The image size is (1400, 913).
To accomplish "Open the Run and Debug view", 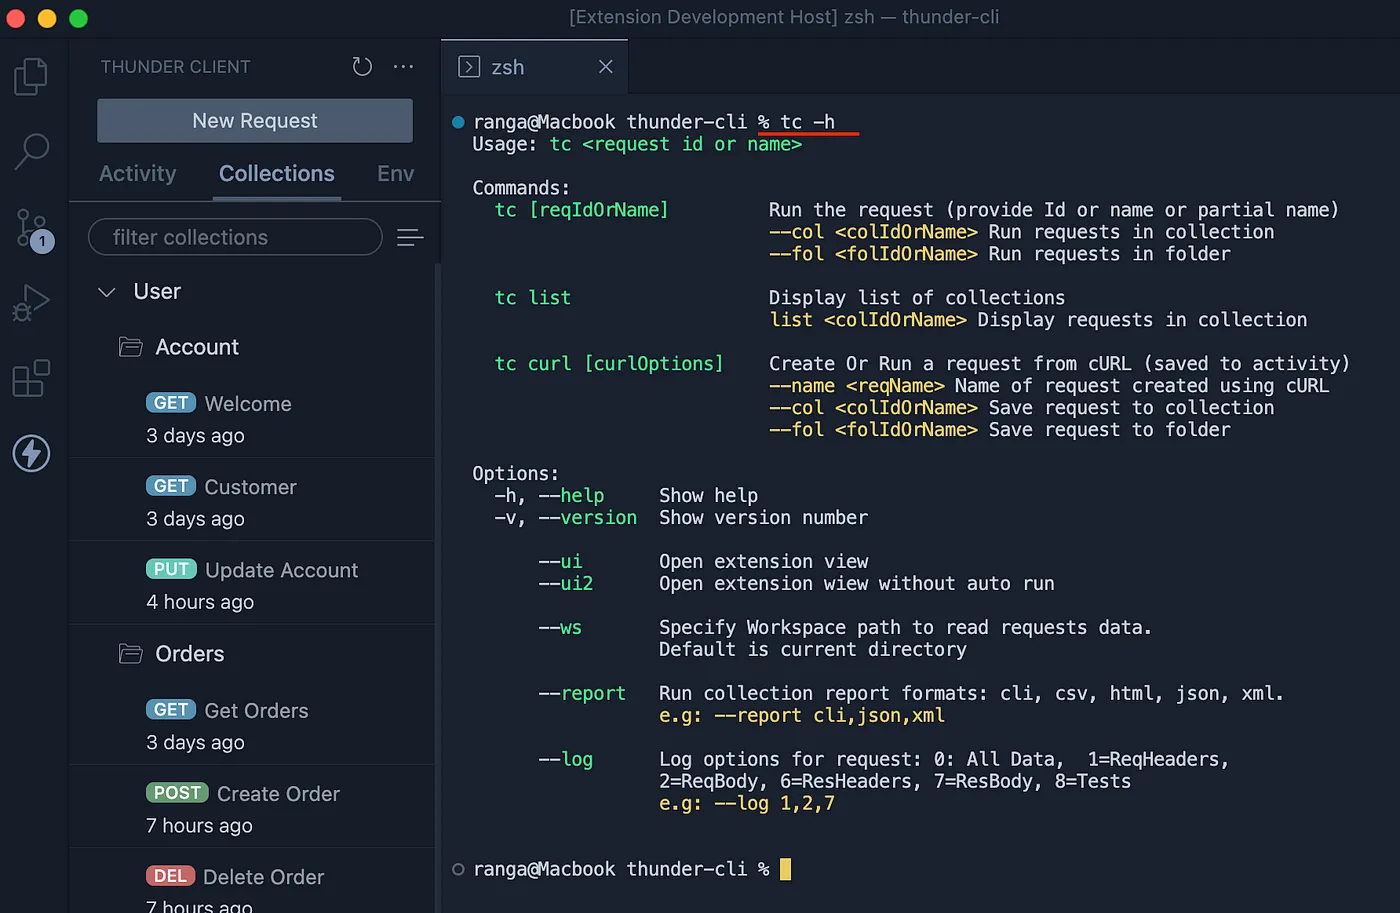I will tap(31, 303).
